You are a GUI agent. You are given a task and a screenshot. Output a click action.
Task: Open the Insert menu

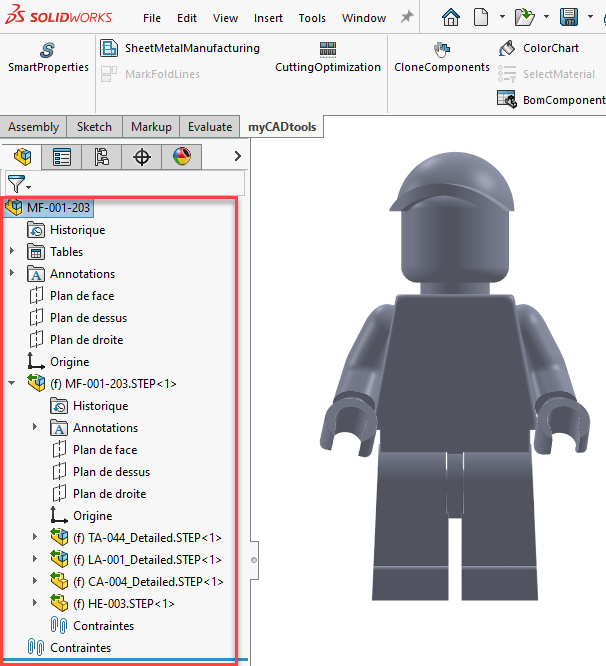[x=268, y=18]
